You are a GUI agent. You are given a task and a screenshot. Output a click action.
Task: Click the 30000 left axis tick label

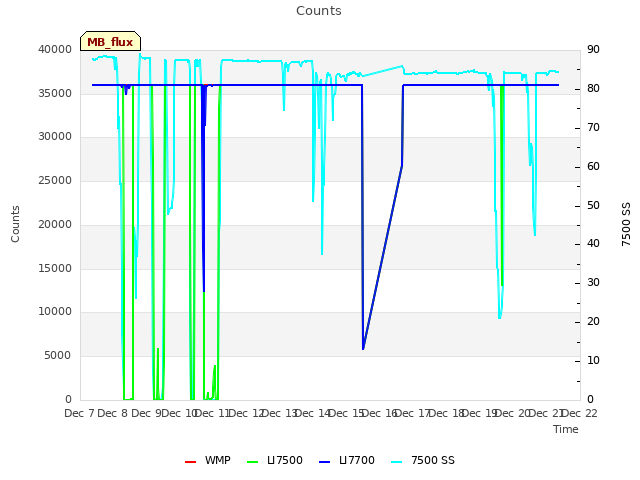[x=55, y=136]
